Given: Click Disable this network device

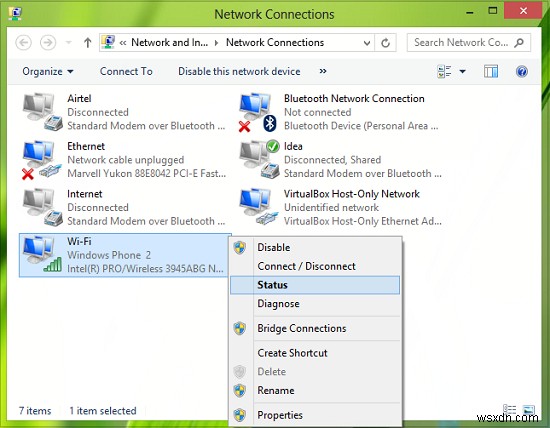Looking at the screenshot, I should tap(239, 72).
